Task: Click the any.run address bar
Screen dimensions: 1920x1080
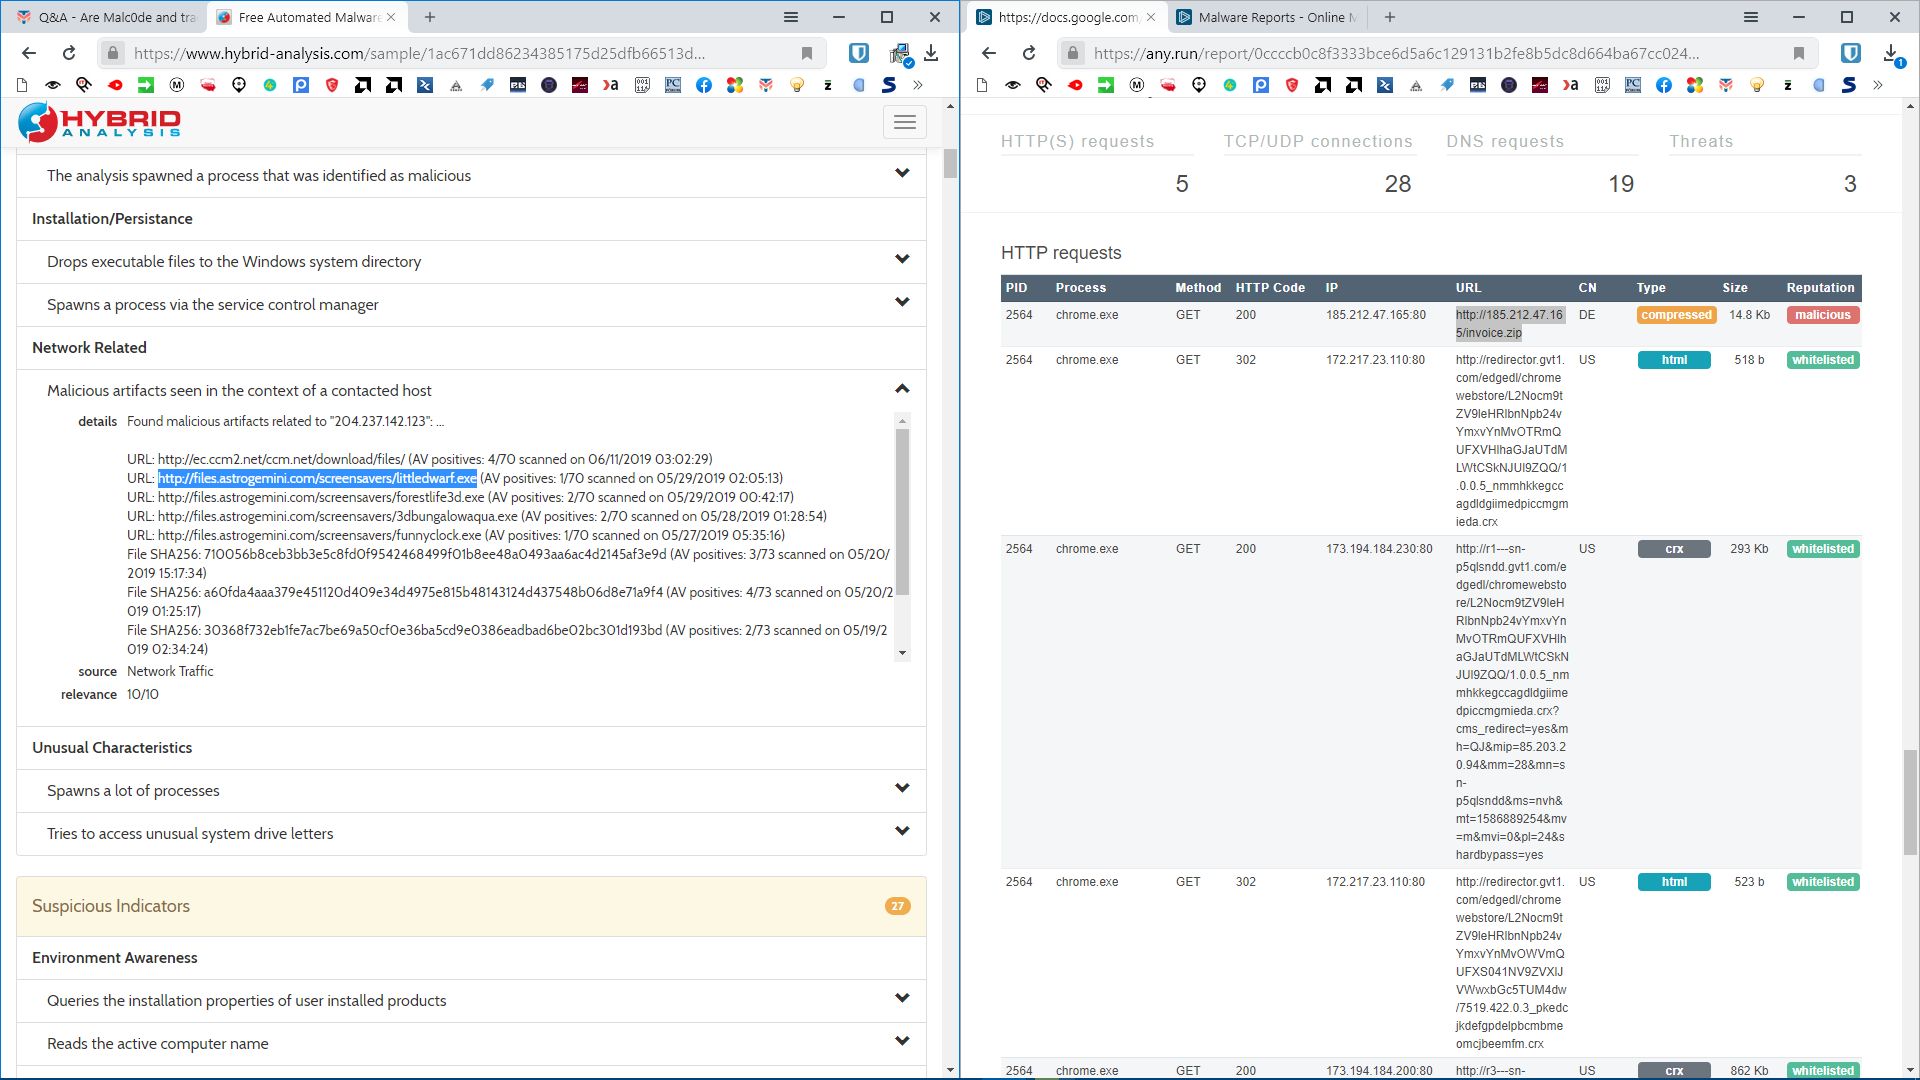Action: (1395, 53)
